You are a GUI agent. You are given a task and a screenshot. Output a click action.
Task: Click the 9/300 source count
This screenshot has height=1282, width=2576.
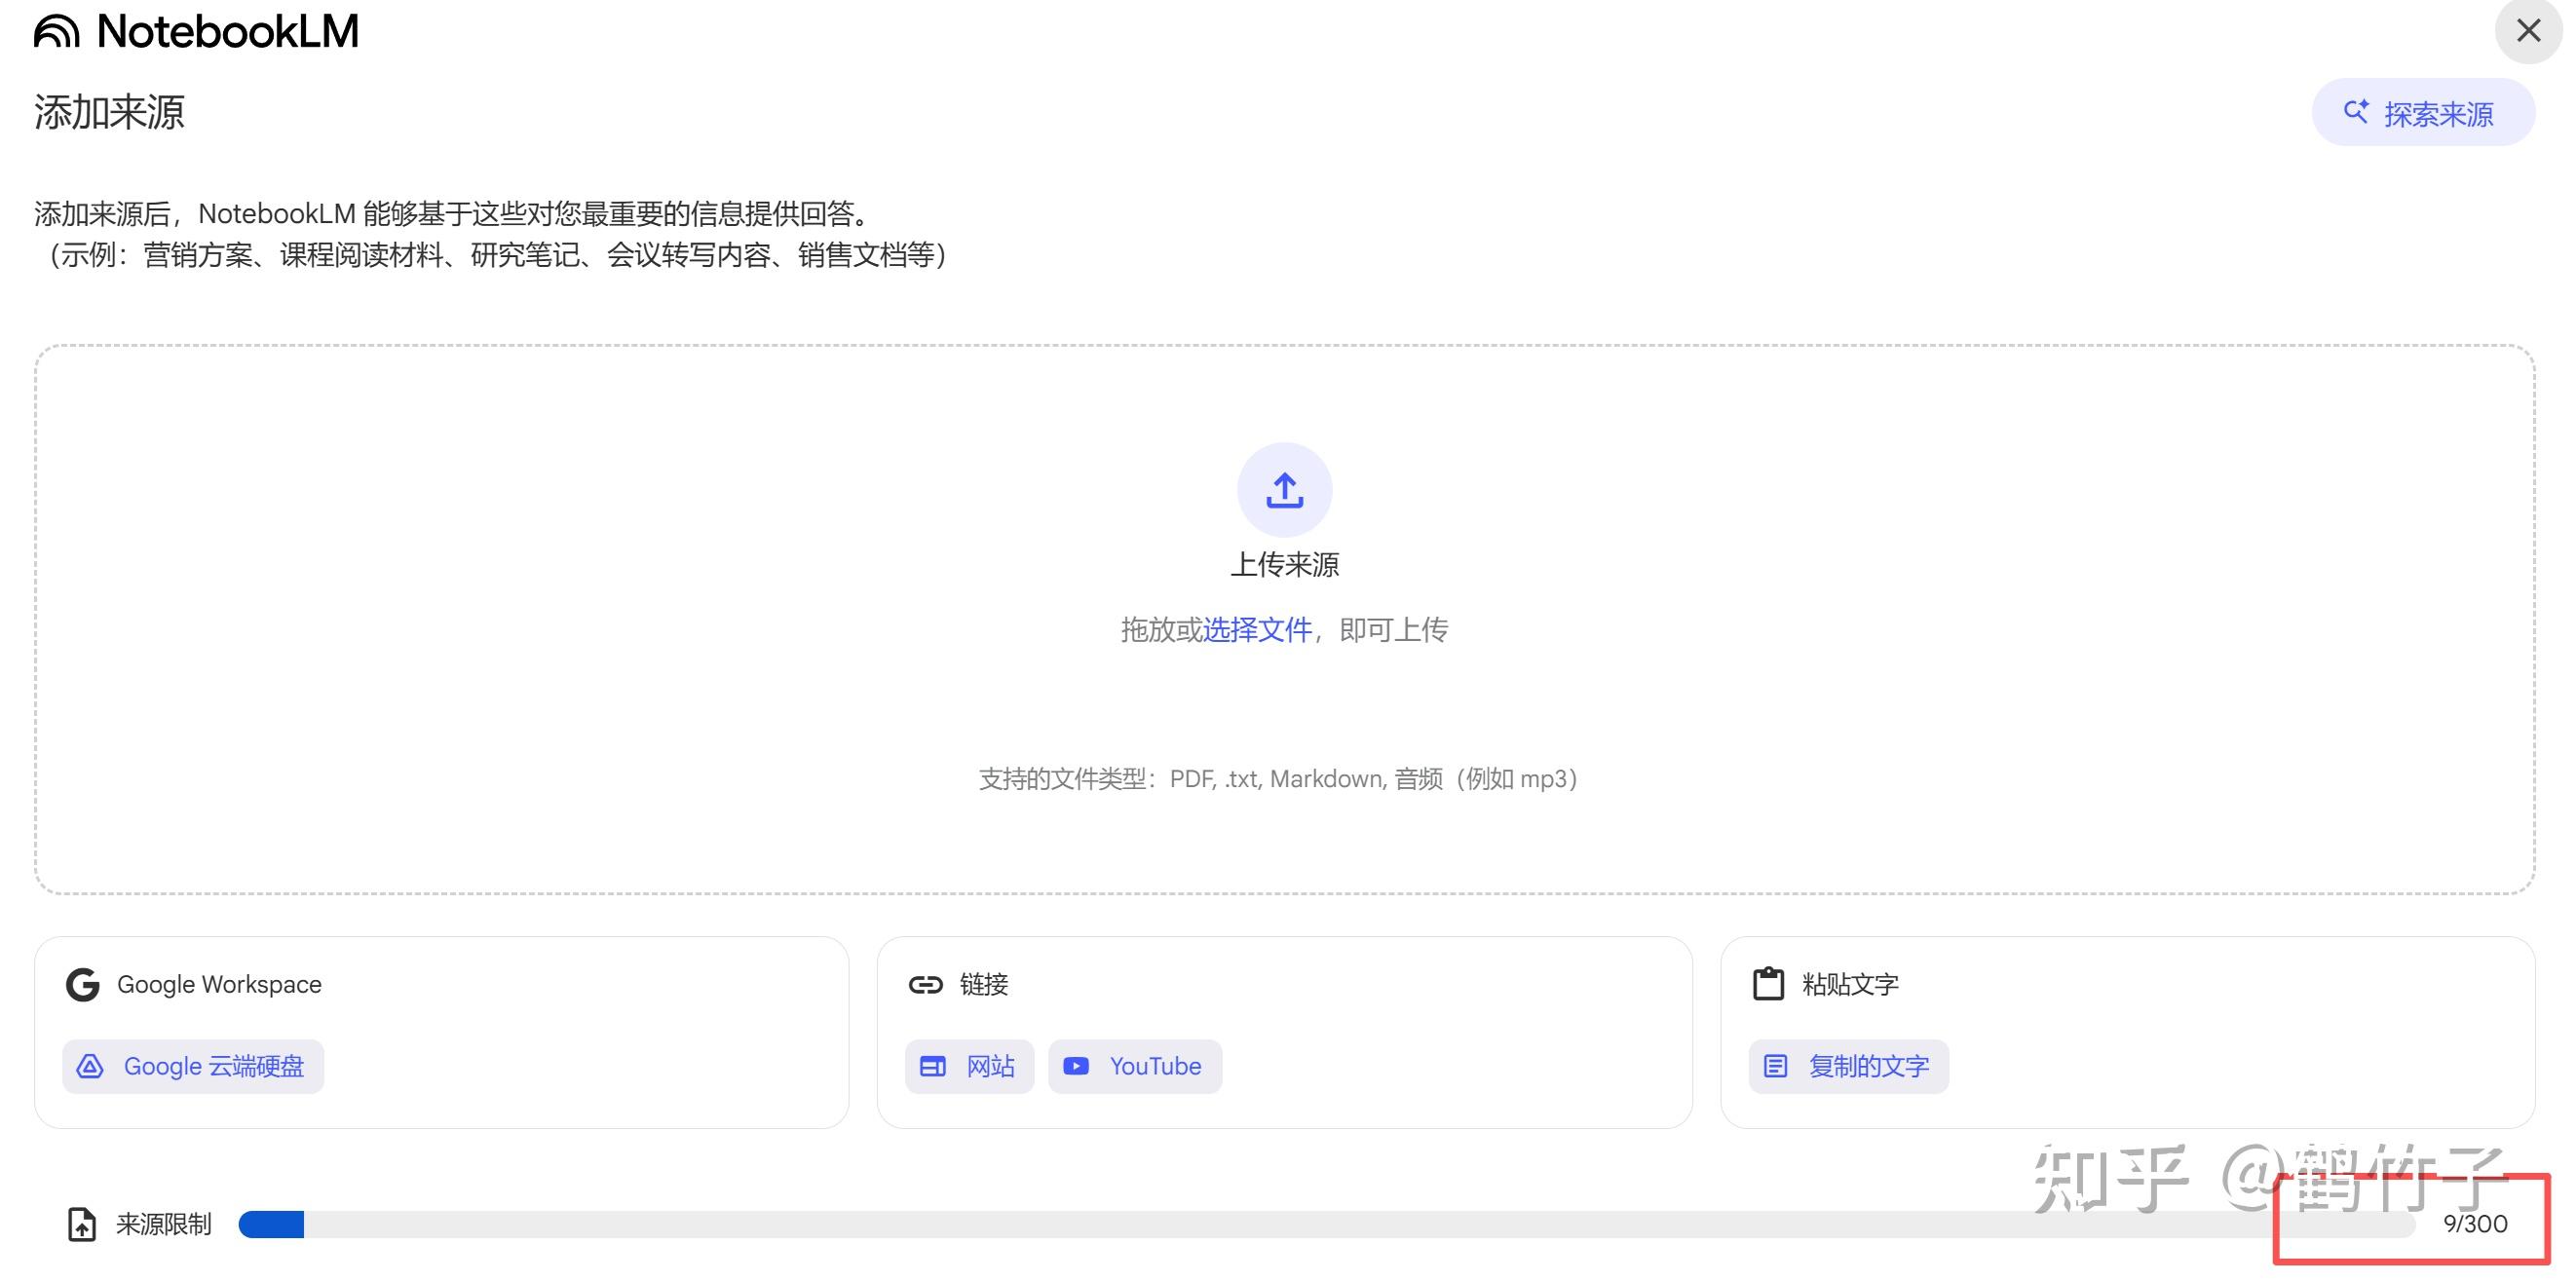[x=2474, y=1224]
